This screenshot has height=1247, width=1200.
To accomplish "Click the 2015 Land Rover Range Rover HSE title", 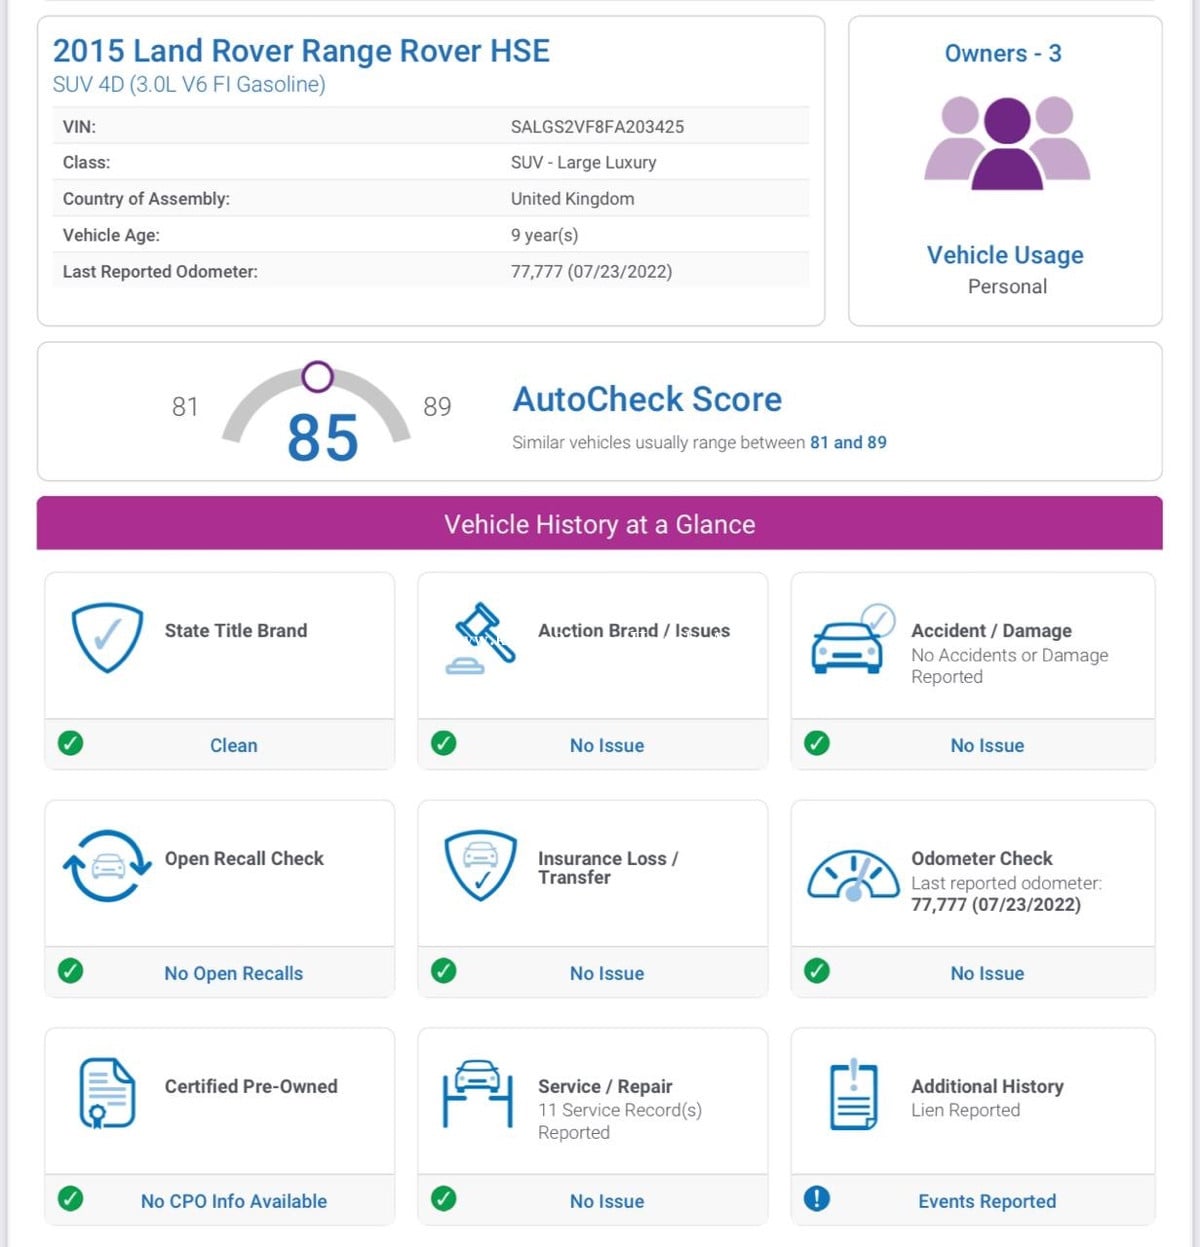I will (x=301, y=51).
